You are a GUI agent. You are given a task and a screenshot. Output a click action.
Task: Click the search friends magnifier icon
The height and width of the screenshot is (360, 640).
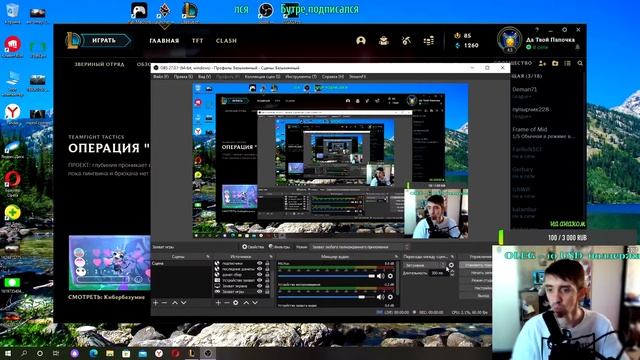580,63
